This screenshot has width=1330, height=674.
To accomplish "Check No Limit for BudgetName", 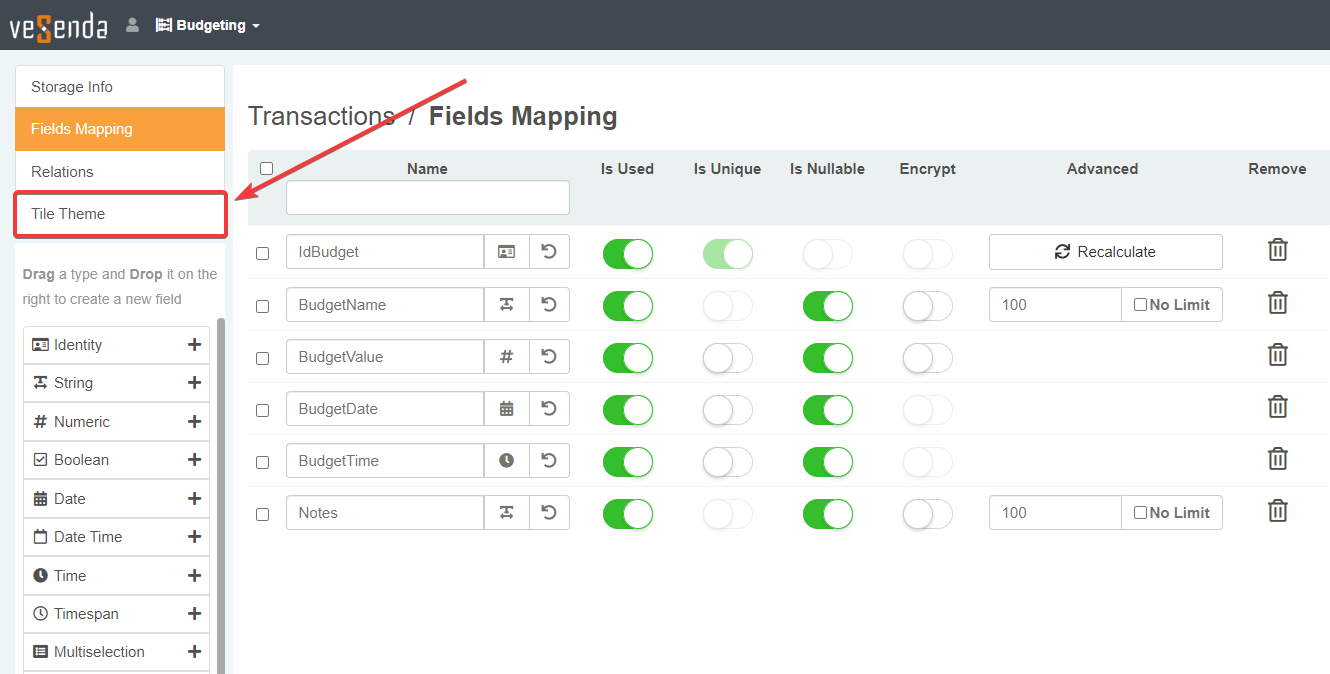I will (1141, 305).
